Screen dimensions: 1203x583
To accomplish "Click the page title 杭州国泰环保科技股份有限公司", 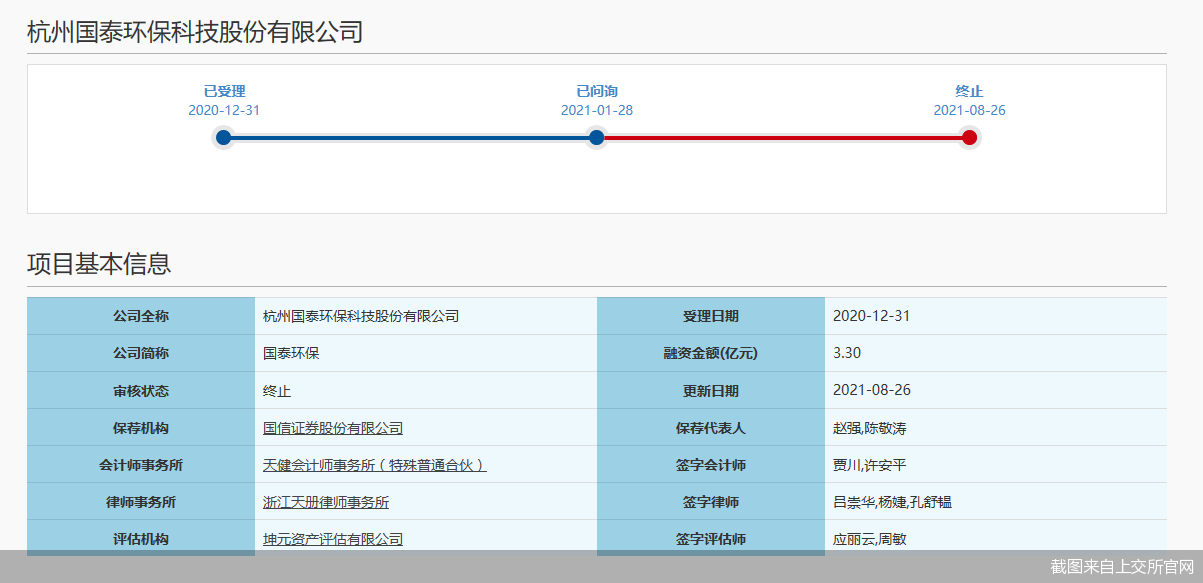I will (195, 32).
